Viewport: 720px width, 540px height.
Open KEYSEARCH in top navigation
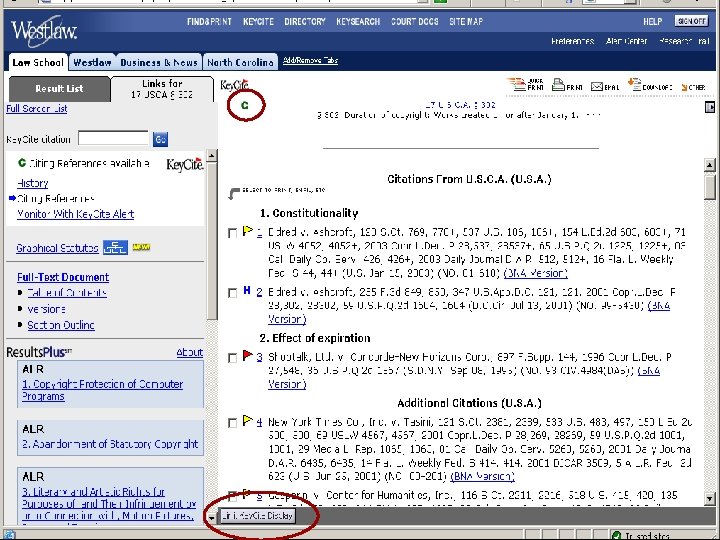point(358,22)
